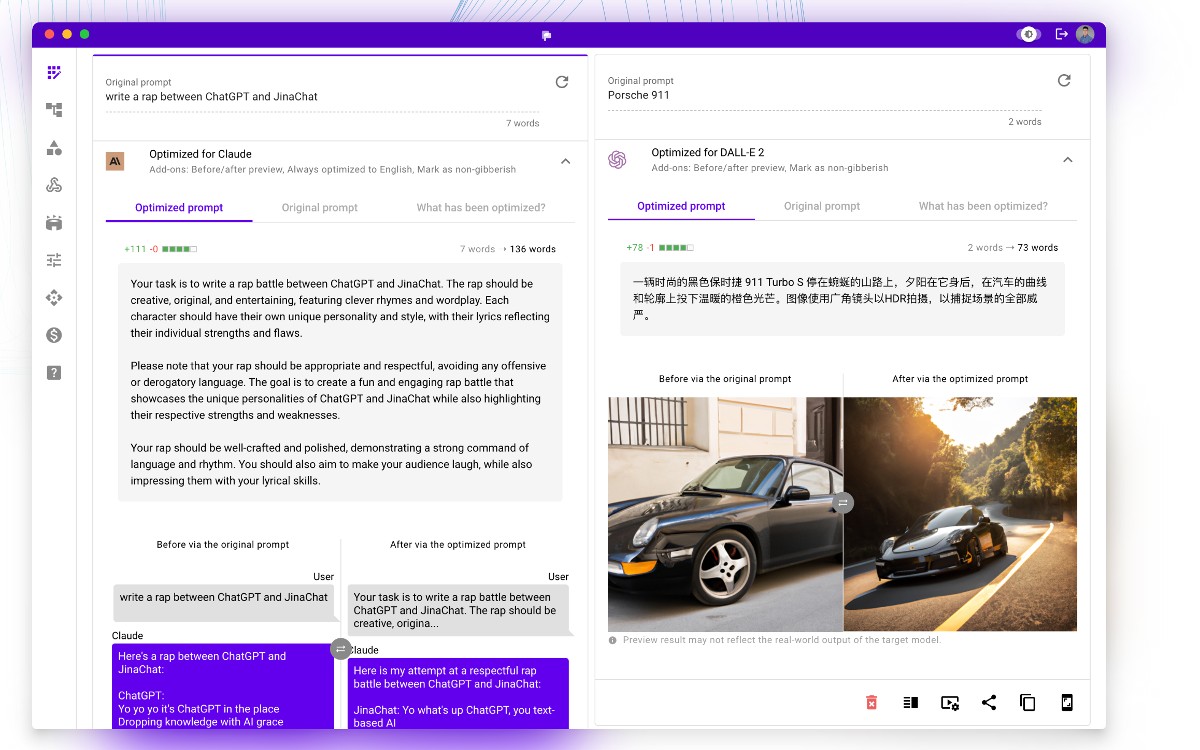Delete the DALL-E prompt using the red trash icon
Image resolution: width=1200 pixels, height=750 pixels.
(x=871, y=702)
